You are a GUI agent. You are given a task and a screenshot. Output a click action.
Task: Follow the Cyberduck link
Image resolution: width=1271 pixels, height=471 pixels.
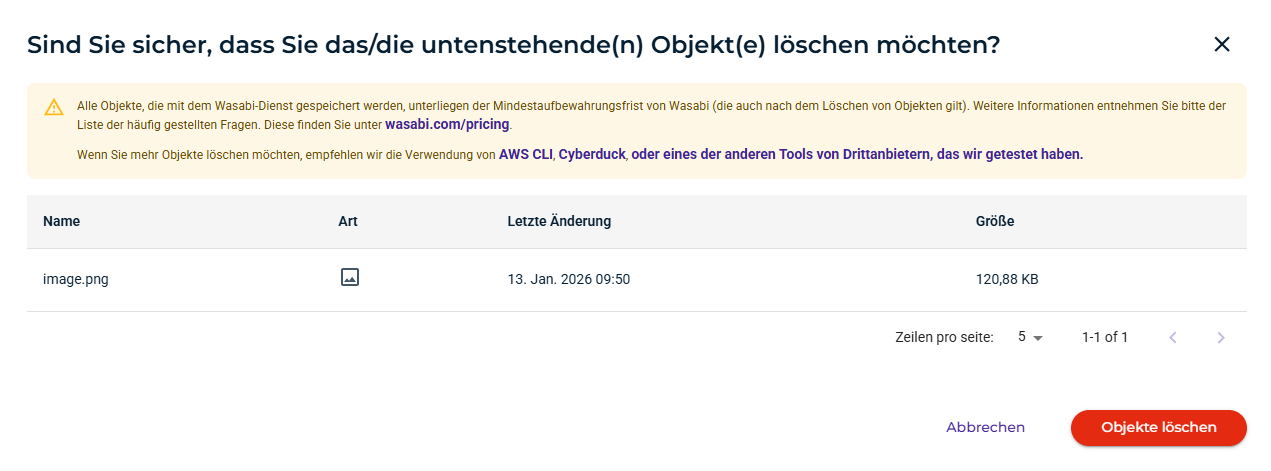[x=592, y=155]
